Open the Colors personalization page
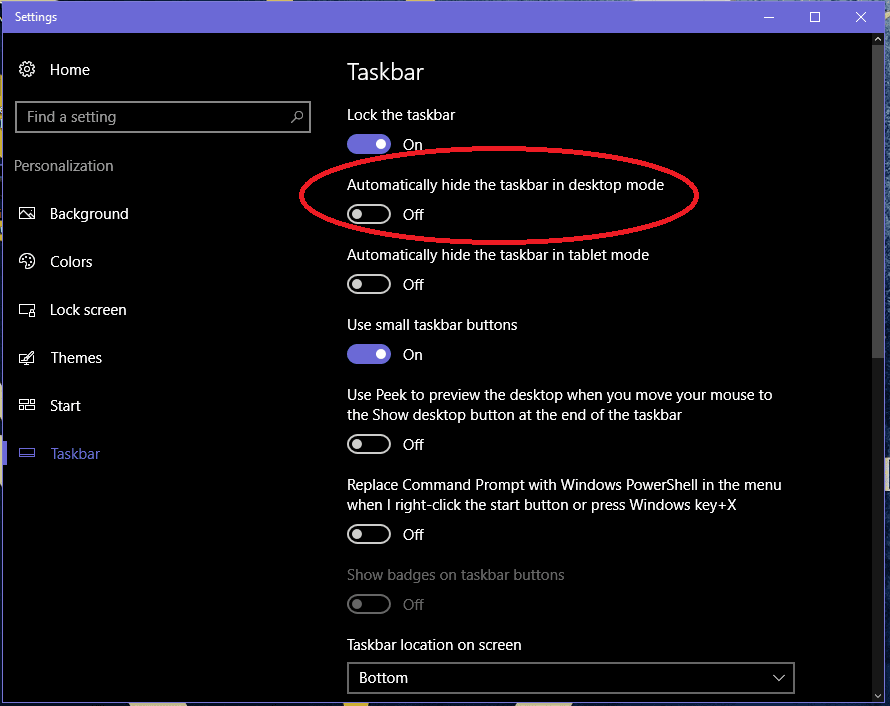 point(71,262)
